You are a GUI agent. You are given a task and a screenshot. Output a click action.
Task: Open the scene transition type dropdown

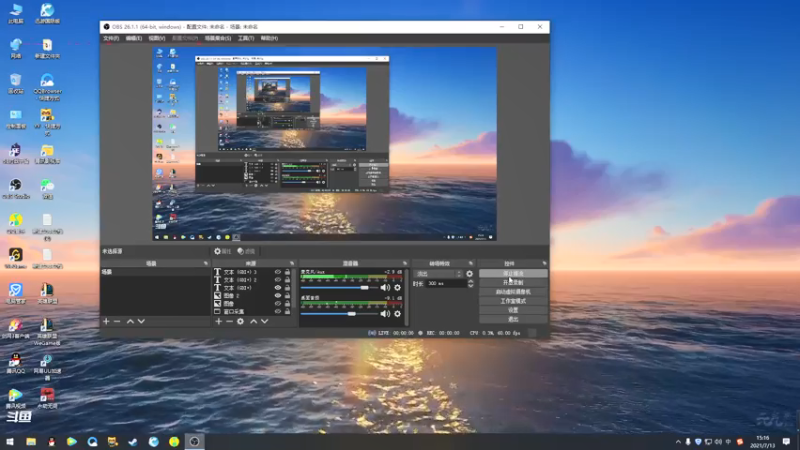click(x=437, y=273)
